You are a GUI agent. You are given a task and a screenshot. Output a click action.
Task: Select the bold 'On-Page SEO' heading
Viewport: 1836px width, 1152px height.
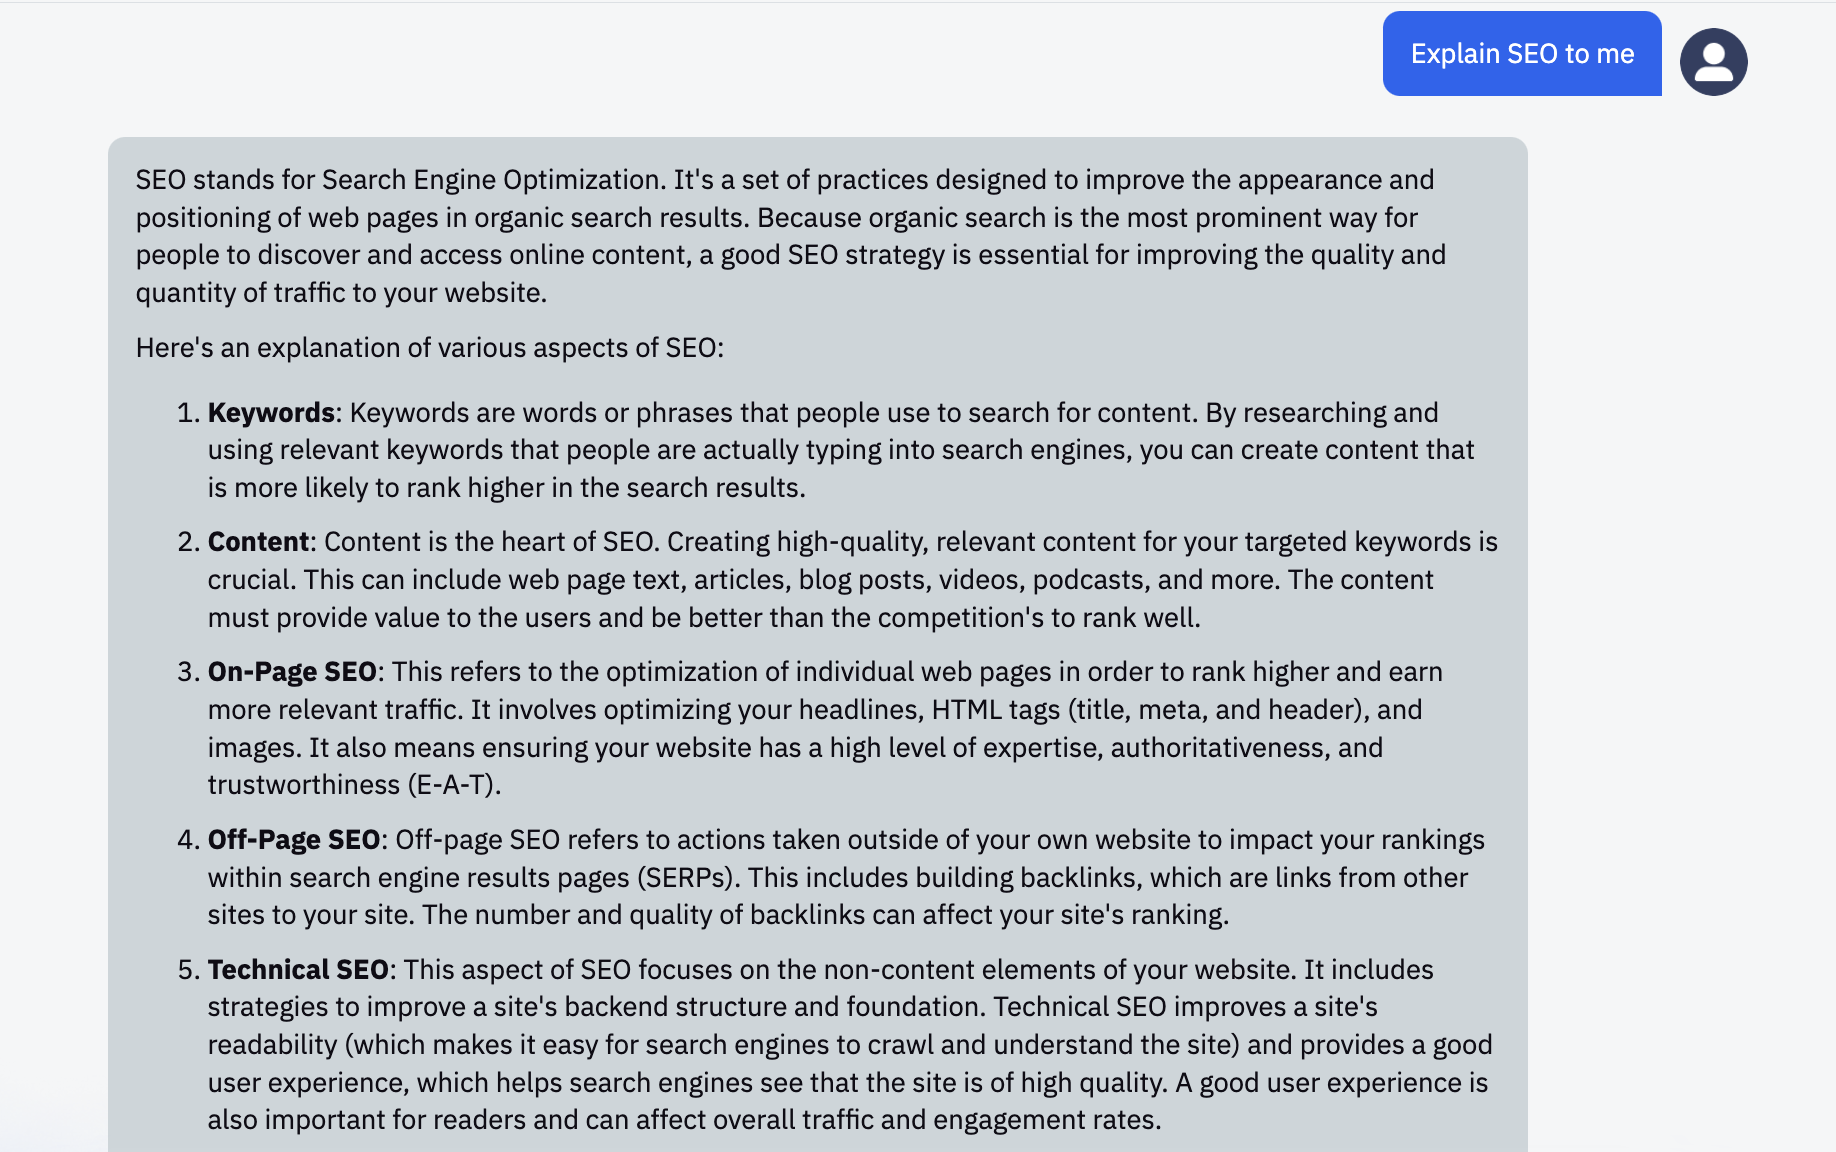tap(292, 672)
